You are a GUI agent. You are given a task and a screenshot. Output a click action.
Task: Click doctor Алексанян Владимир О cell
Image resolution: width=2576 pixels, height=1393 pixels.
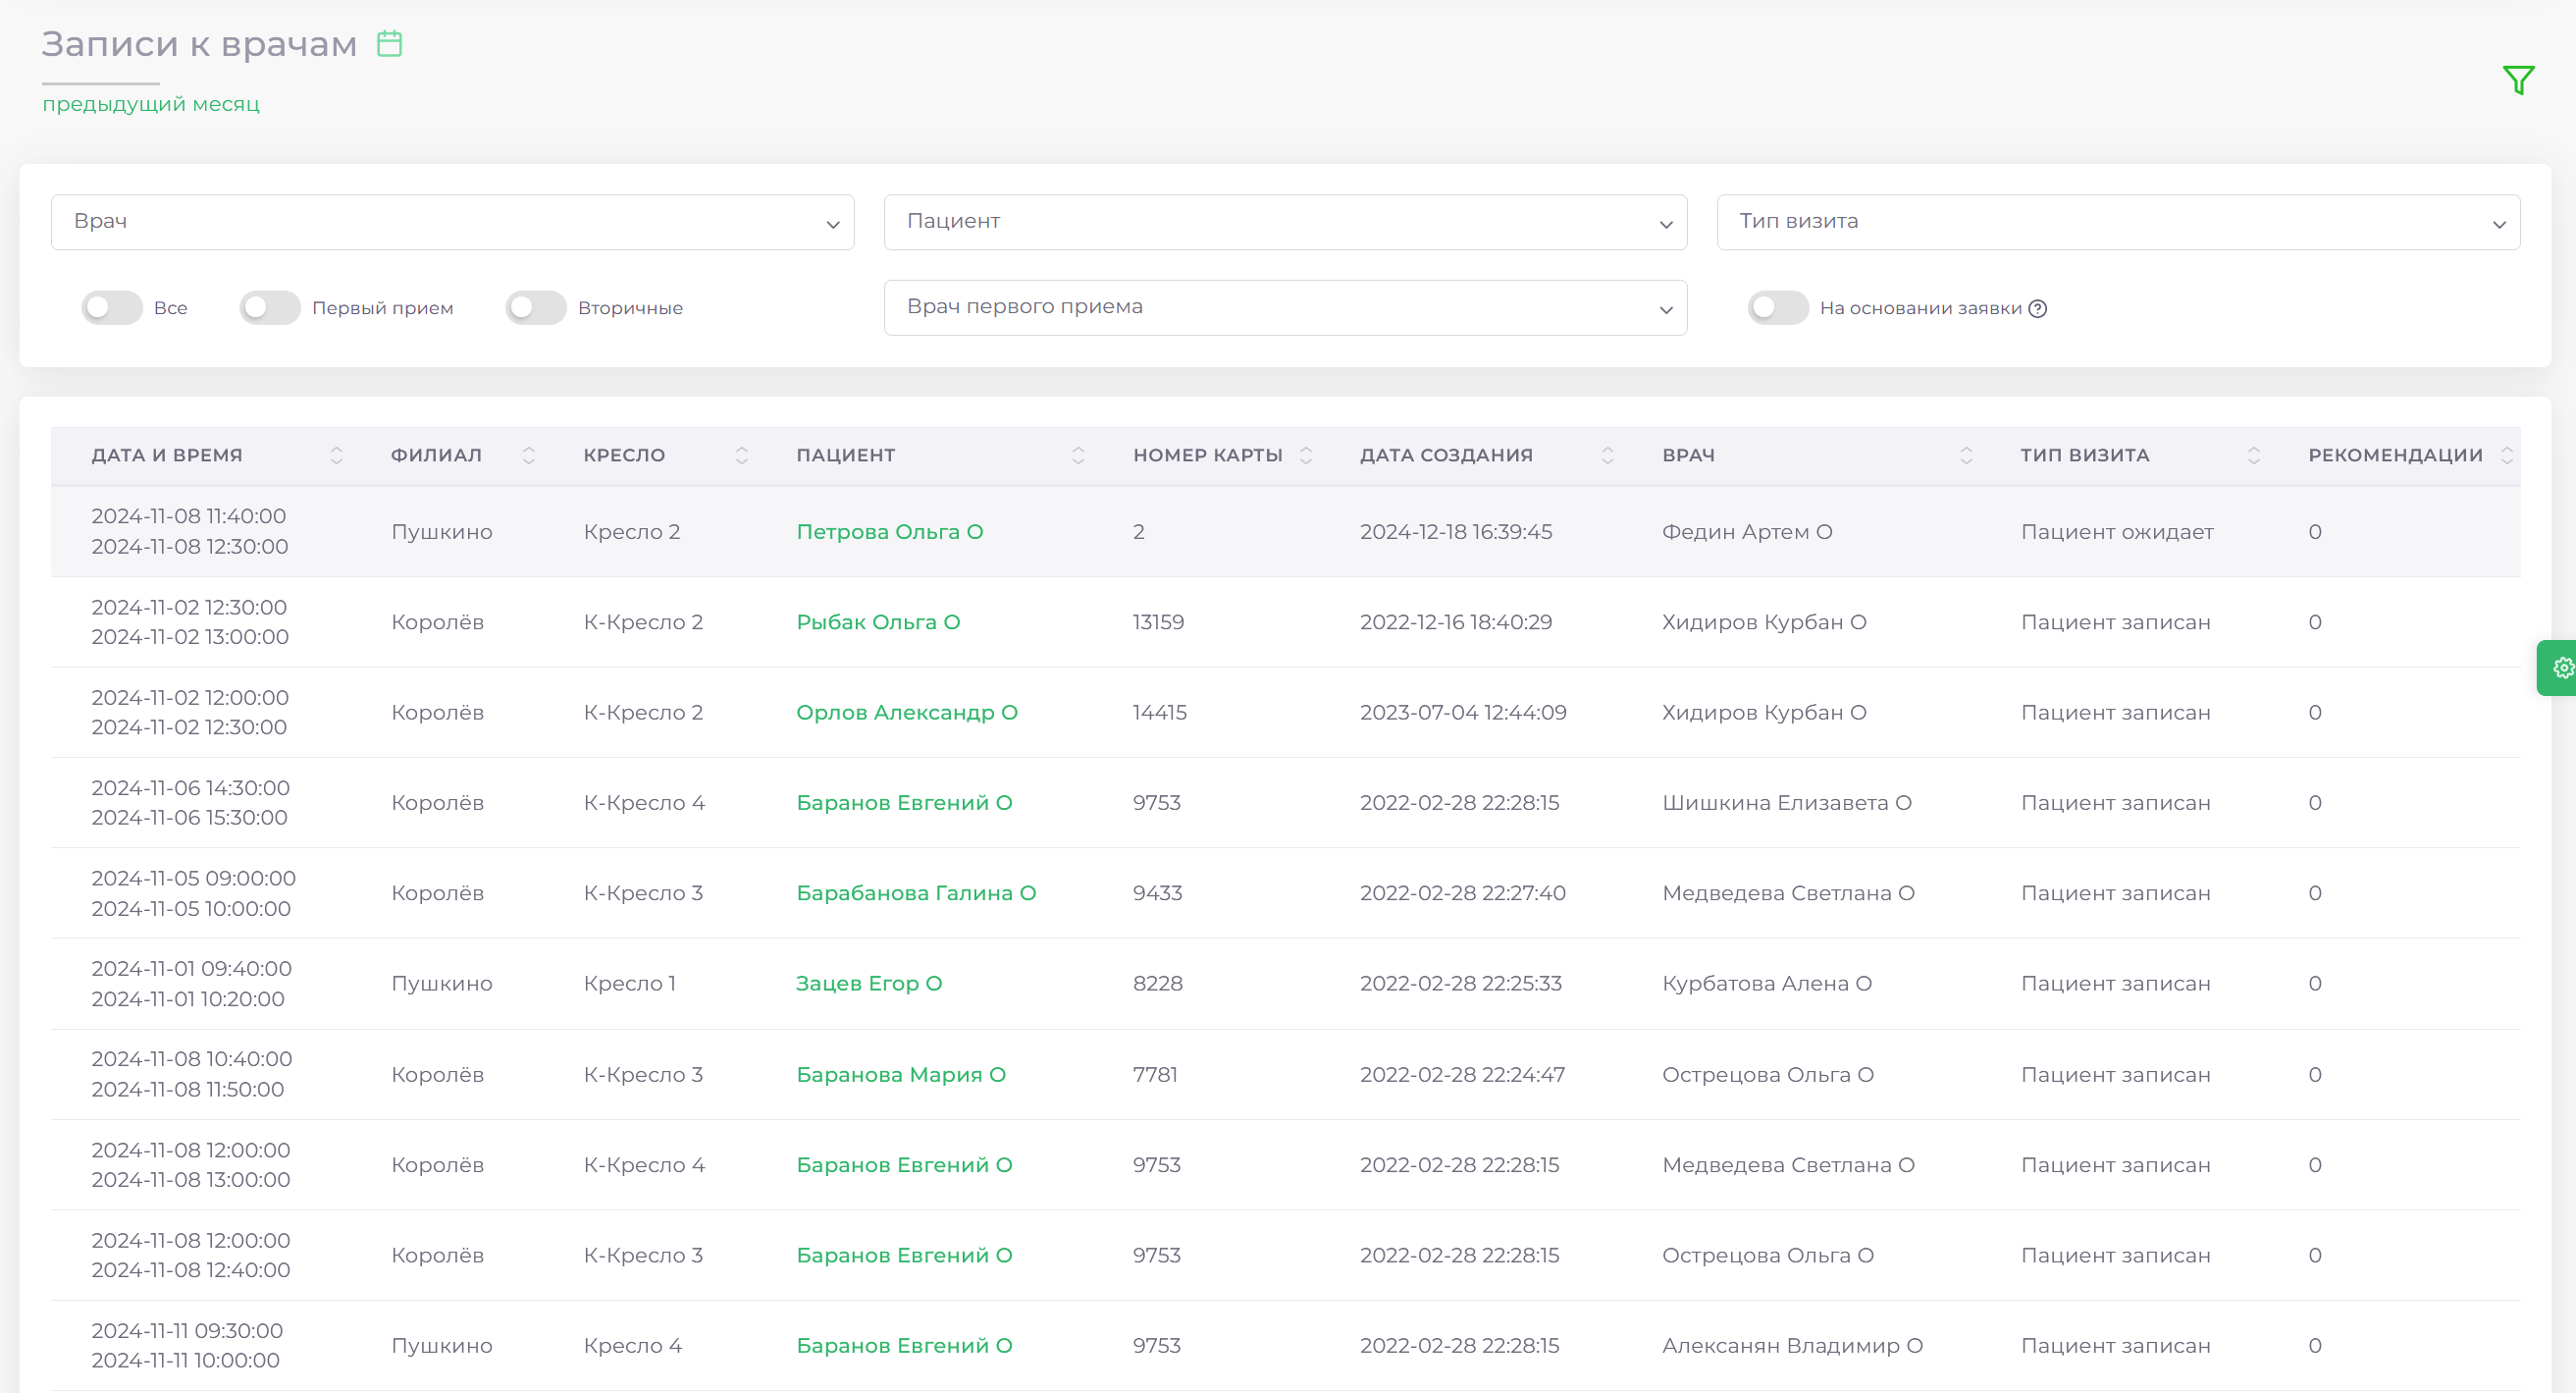pos(1792,1346)
